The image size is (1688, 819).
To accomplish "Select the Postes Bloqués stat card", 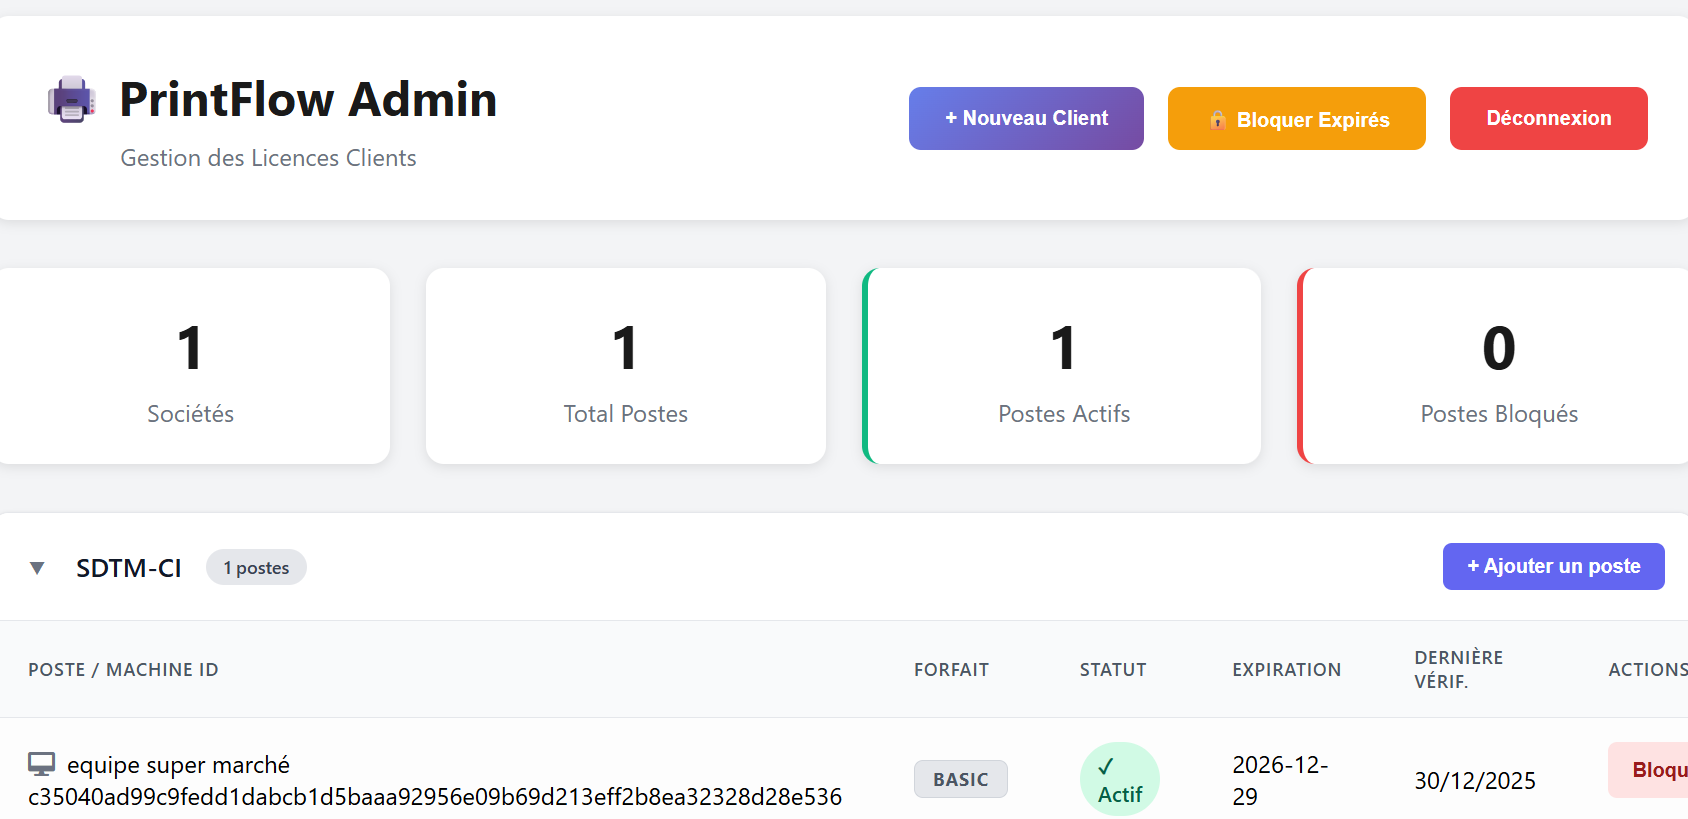I will (1497, 366).
